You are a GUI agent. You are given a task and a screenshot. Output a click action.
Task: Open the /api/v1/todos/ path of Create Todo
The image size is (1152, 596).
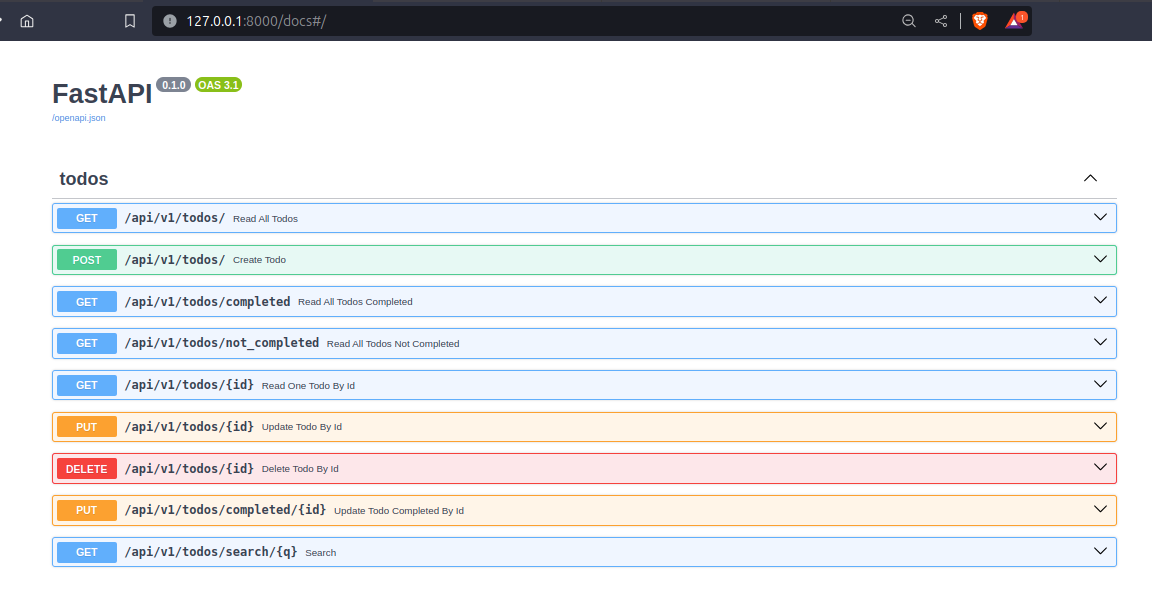pos(175,260)
